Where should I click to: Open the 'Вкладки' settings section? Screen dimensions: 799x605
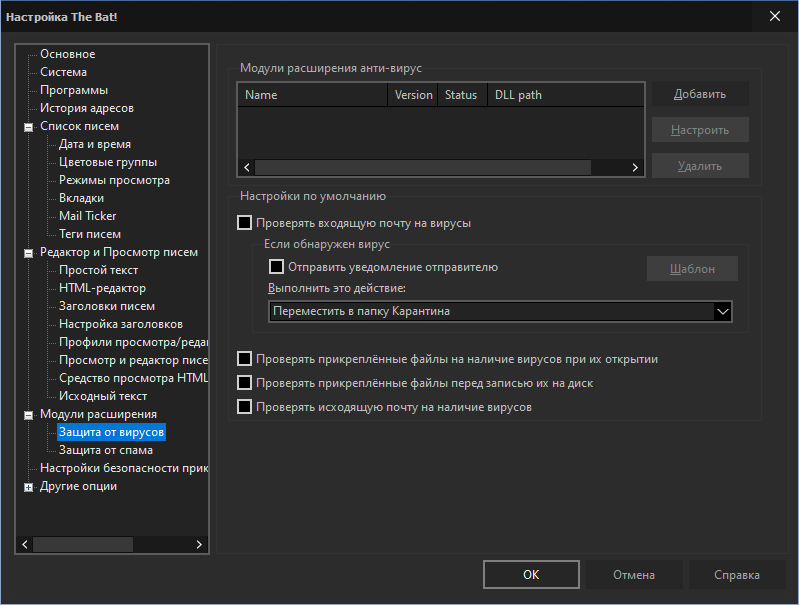82,198
